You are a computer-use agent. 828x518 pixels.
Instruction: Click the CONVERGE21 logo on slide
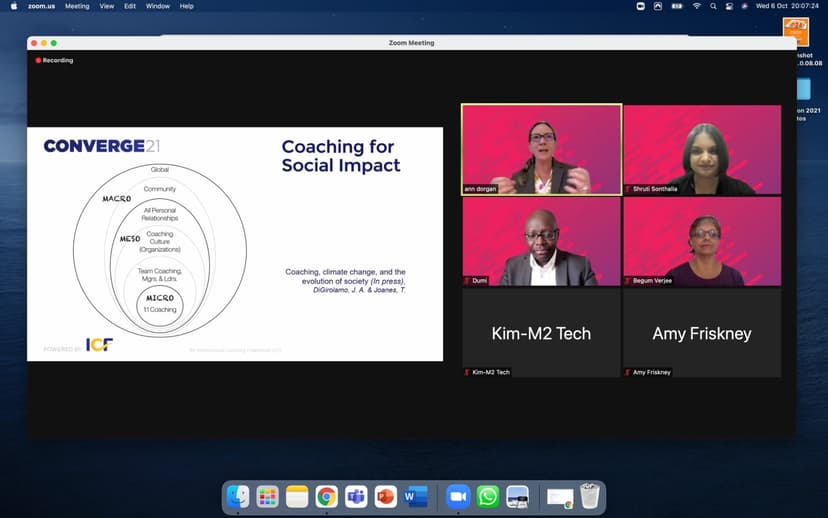pos(101,146)
